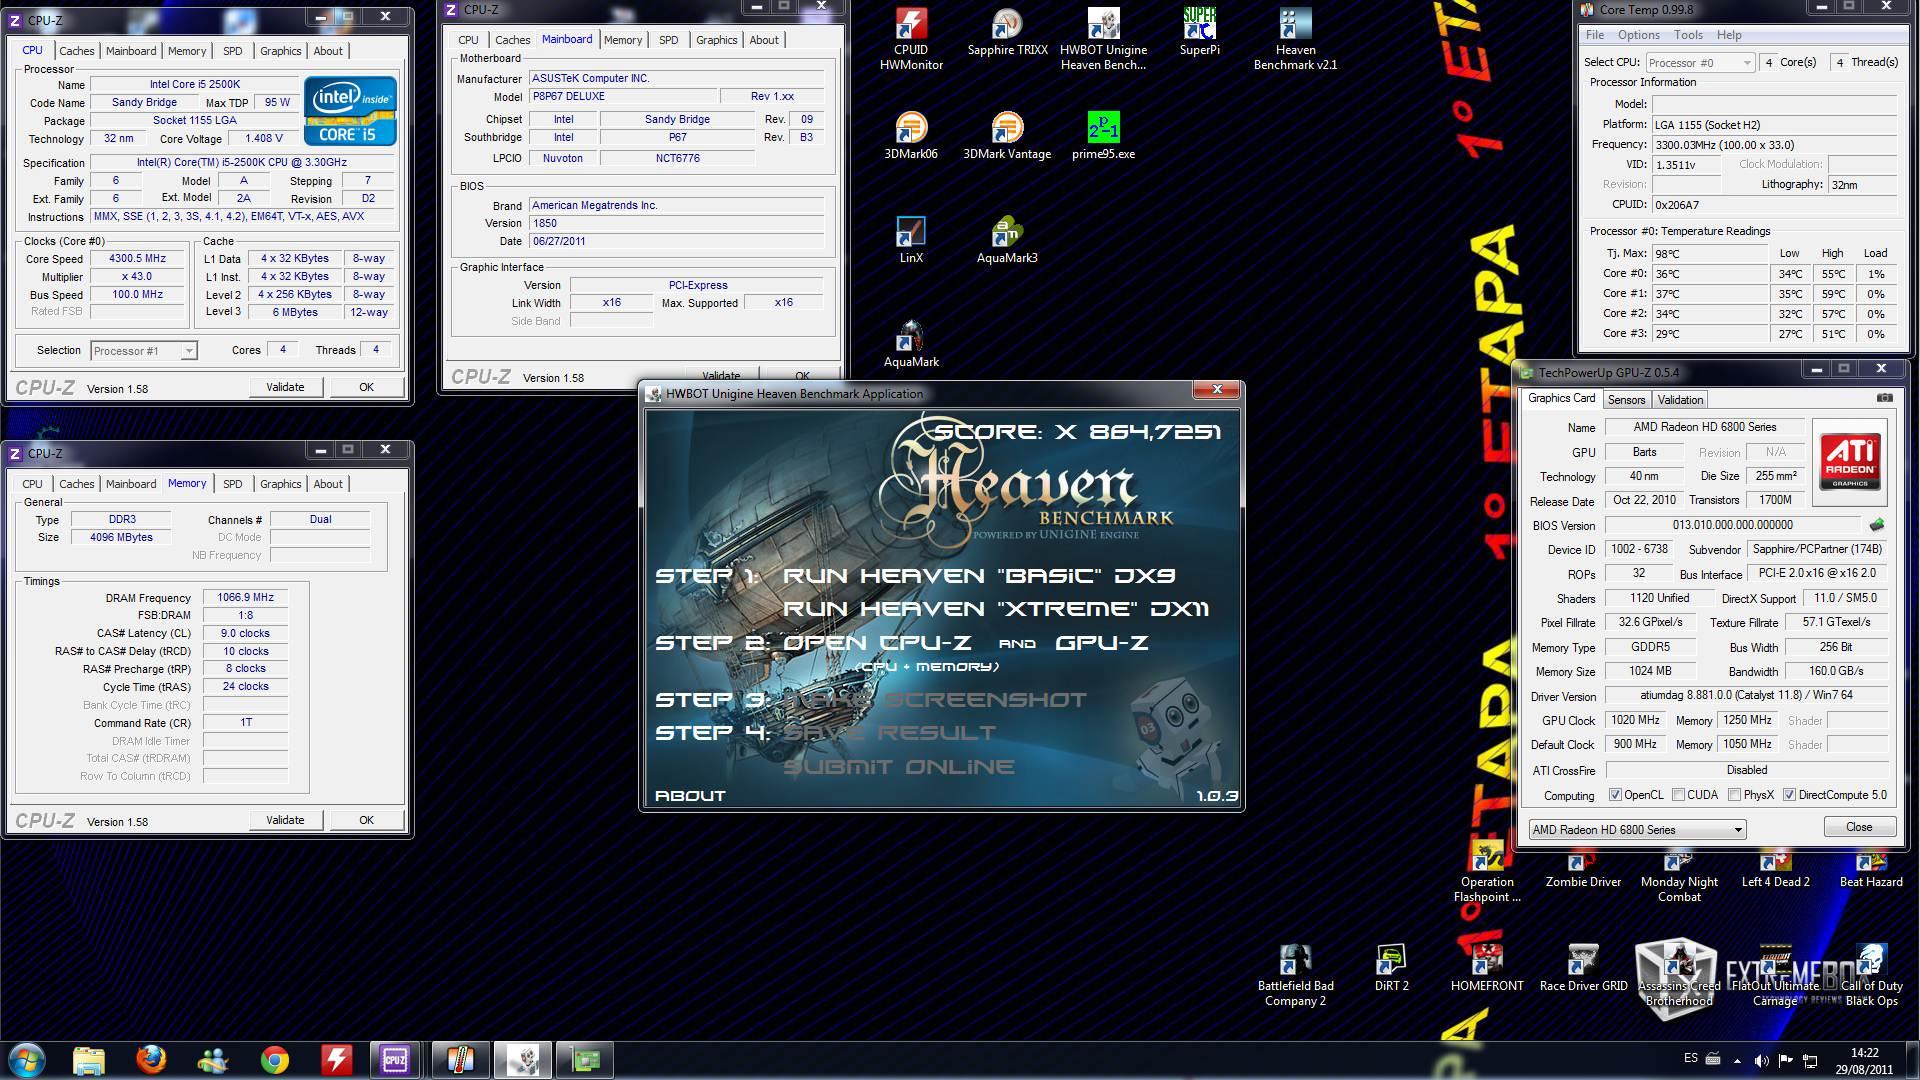Viewport: 1920px width, 1080px height.
Task: Open the Windows Start menu orb
Action: click(x=27, y=1059)
